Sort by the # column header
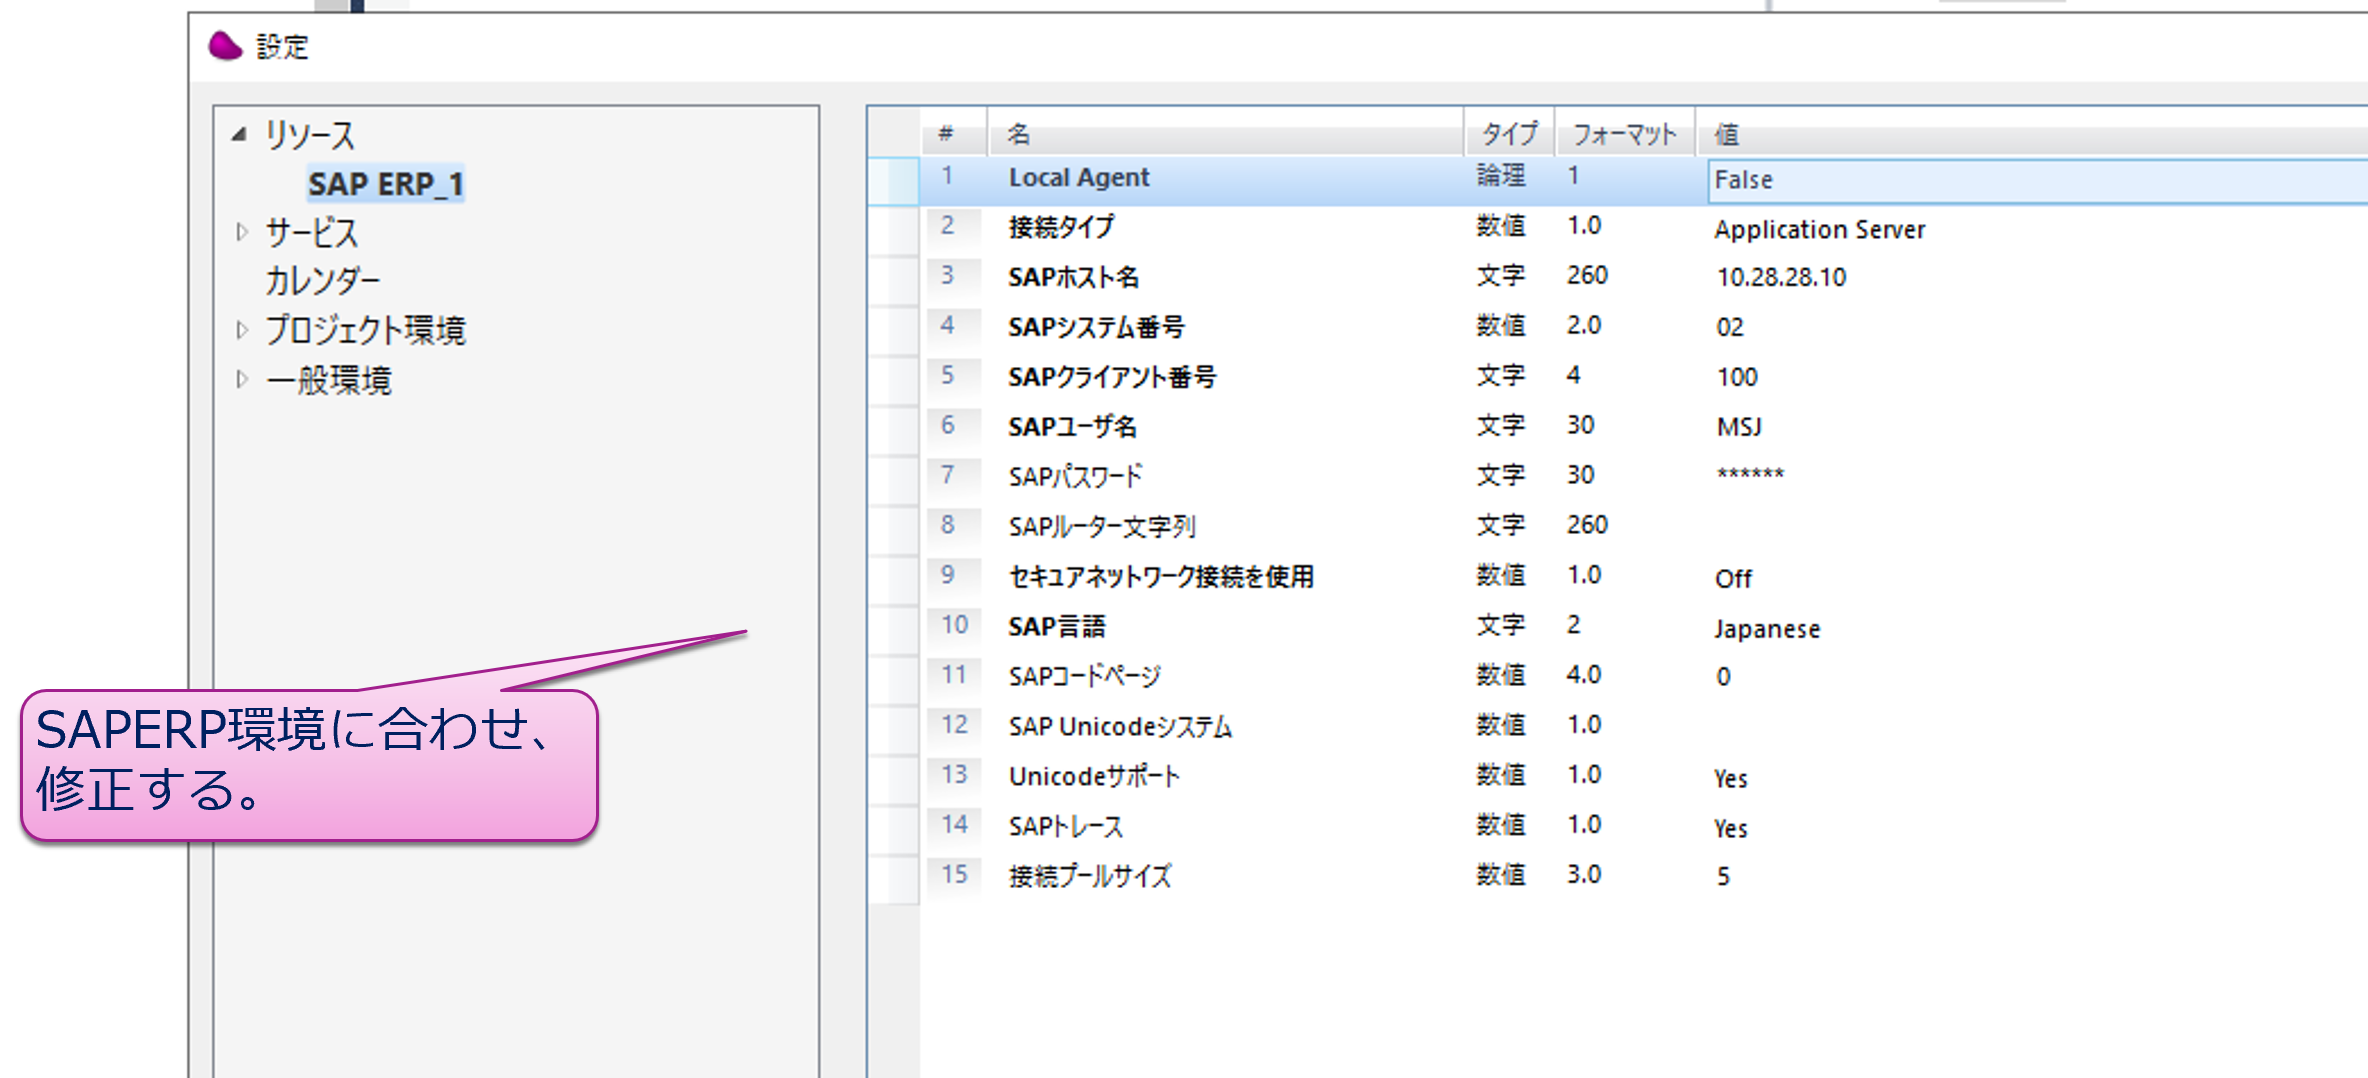The width and height of the screenshot is (2368, 1078). click(953, 133)
